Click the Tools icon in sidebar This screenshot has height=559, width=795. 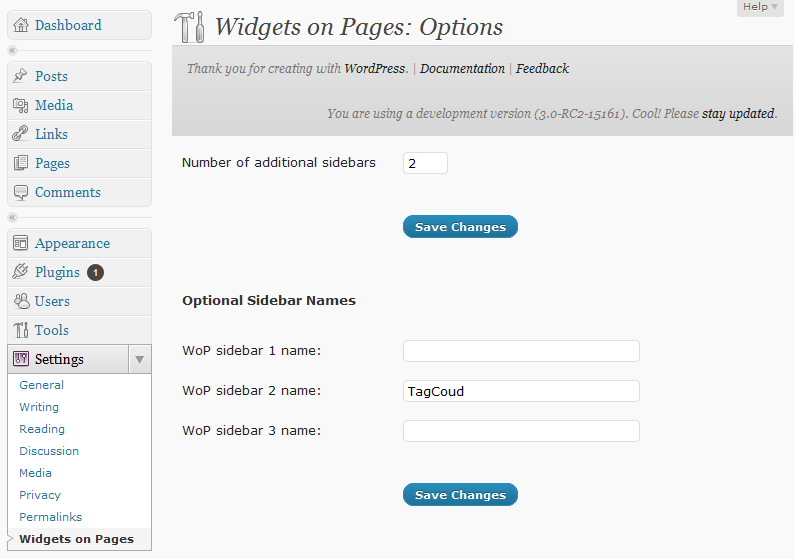(21, 330)
